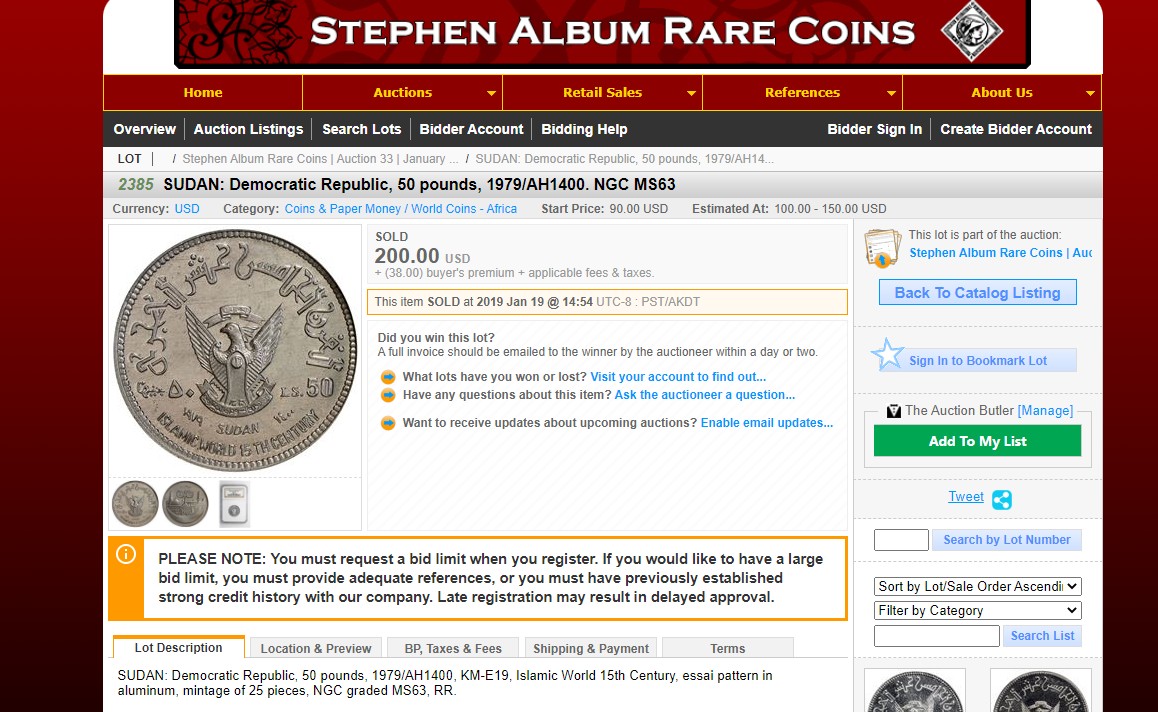The image size is (1158, 712).
Task: Expand the References menu
Action: [803, 93]
